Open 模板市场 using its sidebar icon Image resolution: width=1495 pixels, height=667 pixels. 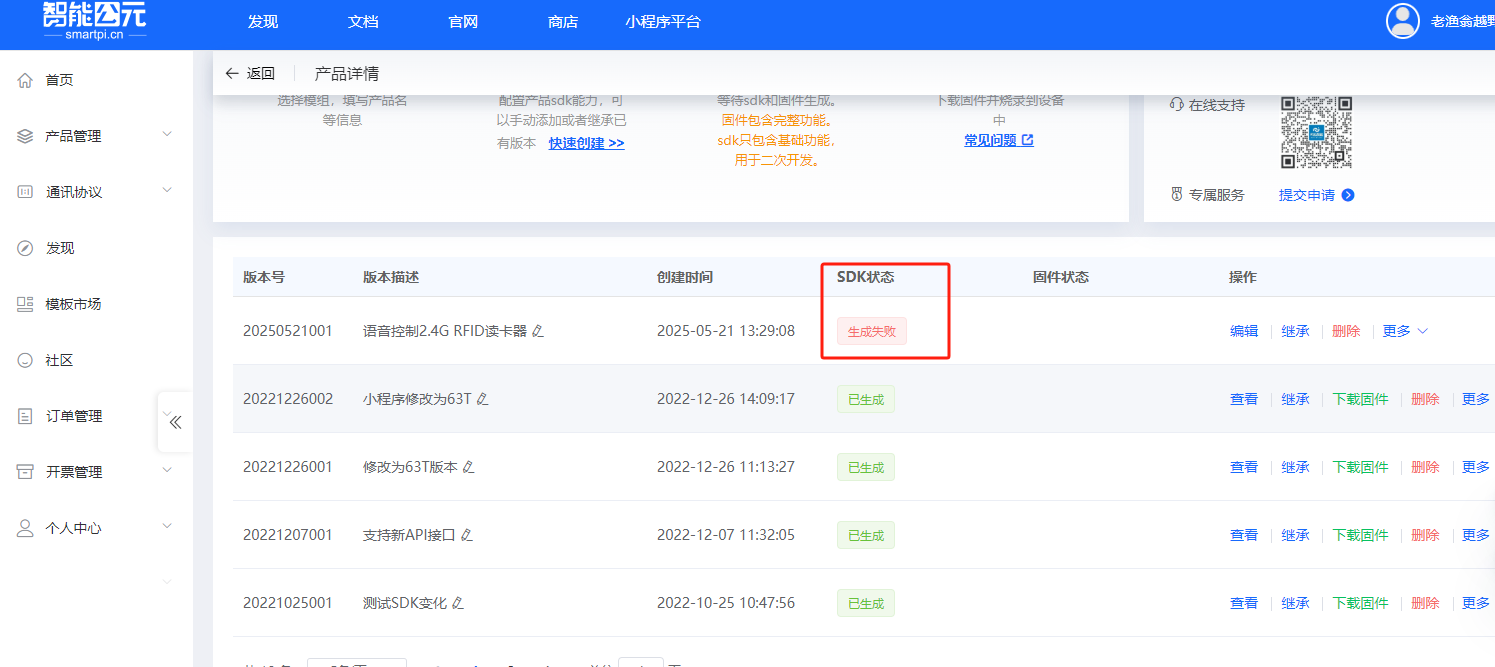24,303
